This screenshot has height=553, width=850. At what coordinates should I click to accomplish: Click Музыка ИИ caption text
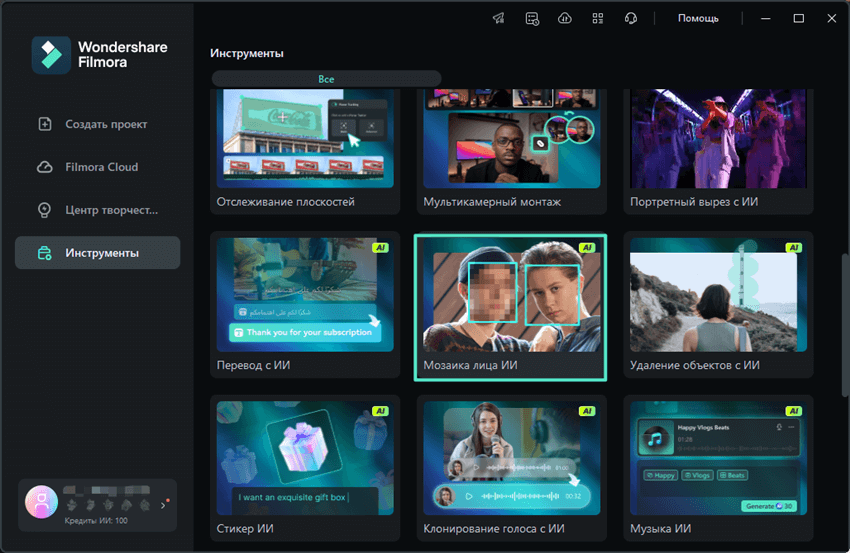pyautogui.click(x=660, y=529)
